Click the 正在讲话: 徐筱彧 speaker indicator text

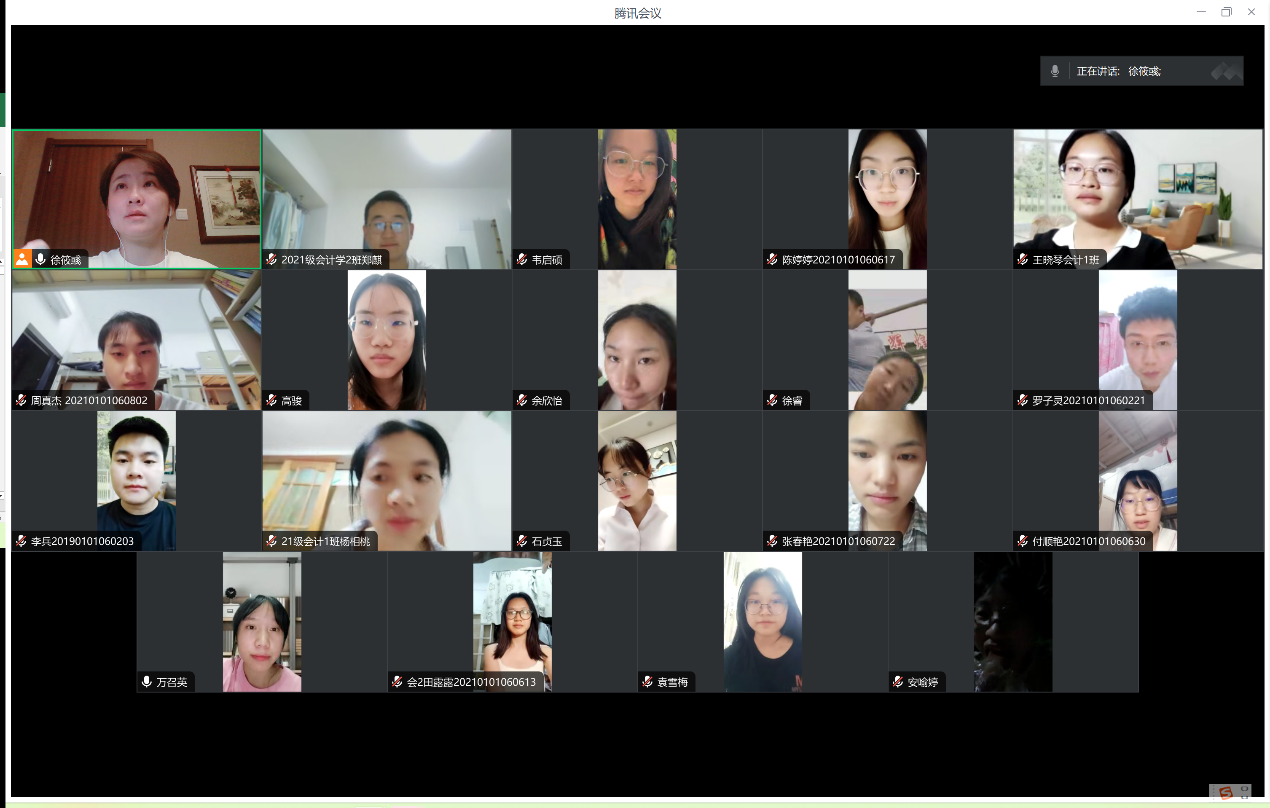tap(1118, 71)
